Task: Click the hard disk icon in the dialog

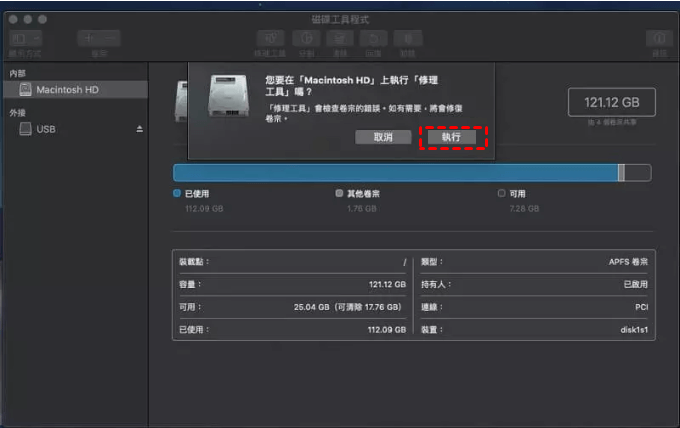Action: click(x=229, y=95)
